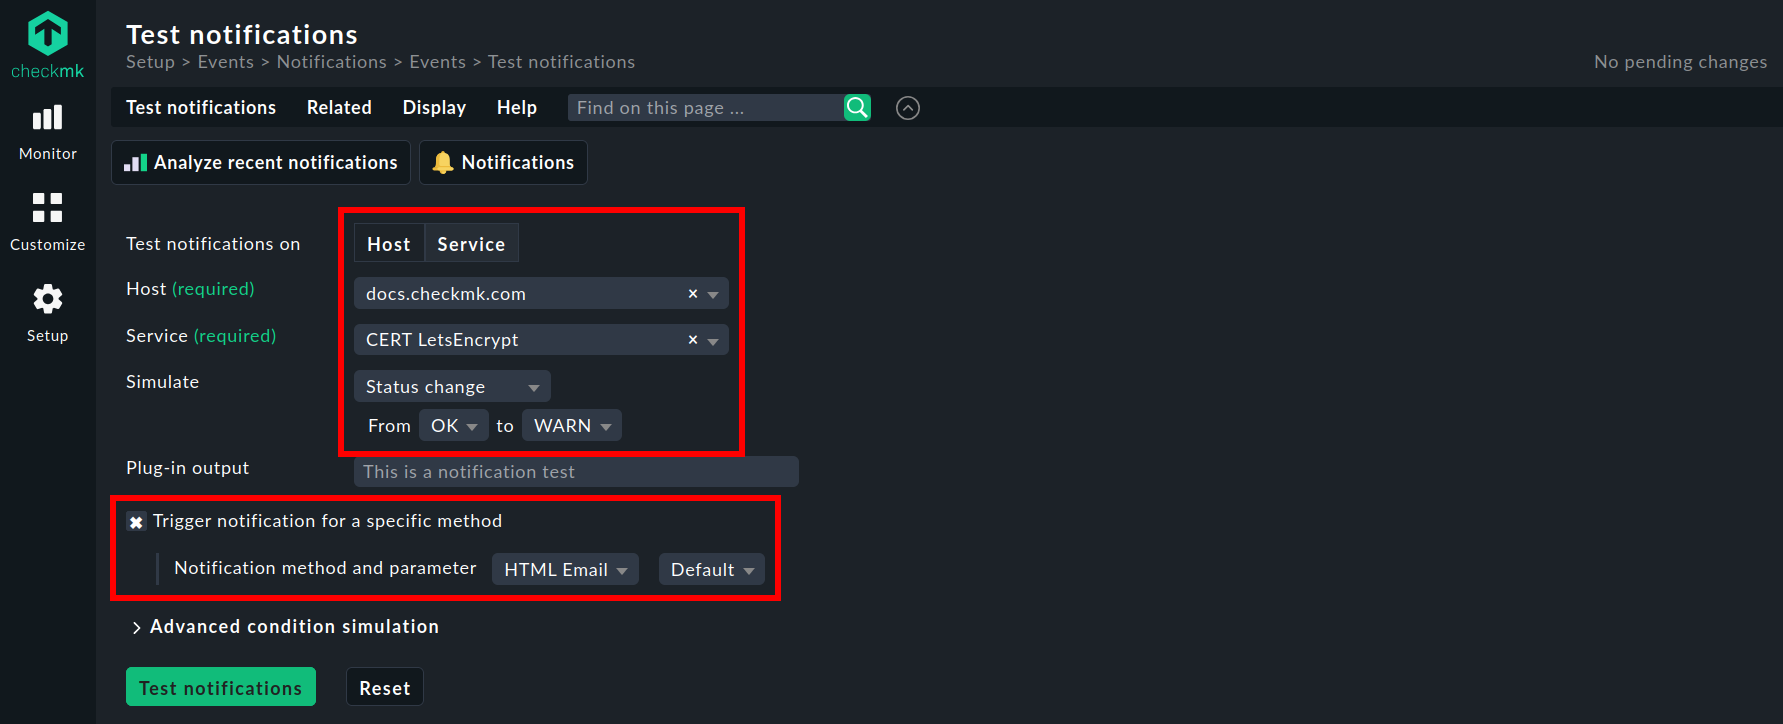Open the HTML Email method dropdown
The image size is (1783, 724).
[x=565, y=570]
